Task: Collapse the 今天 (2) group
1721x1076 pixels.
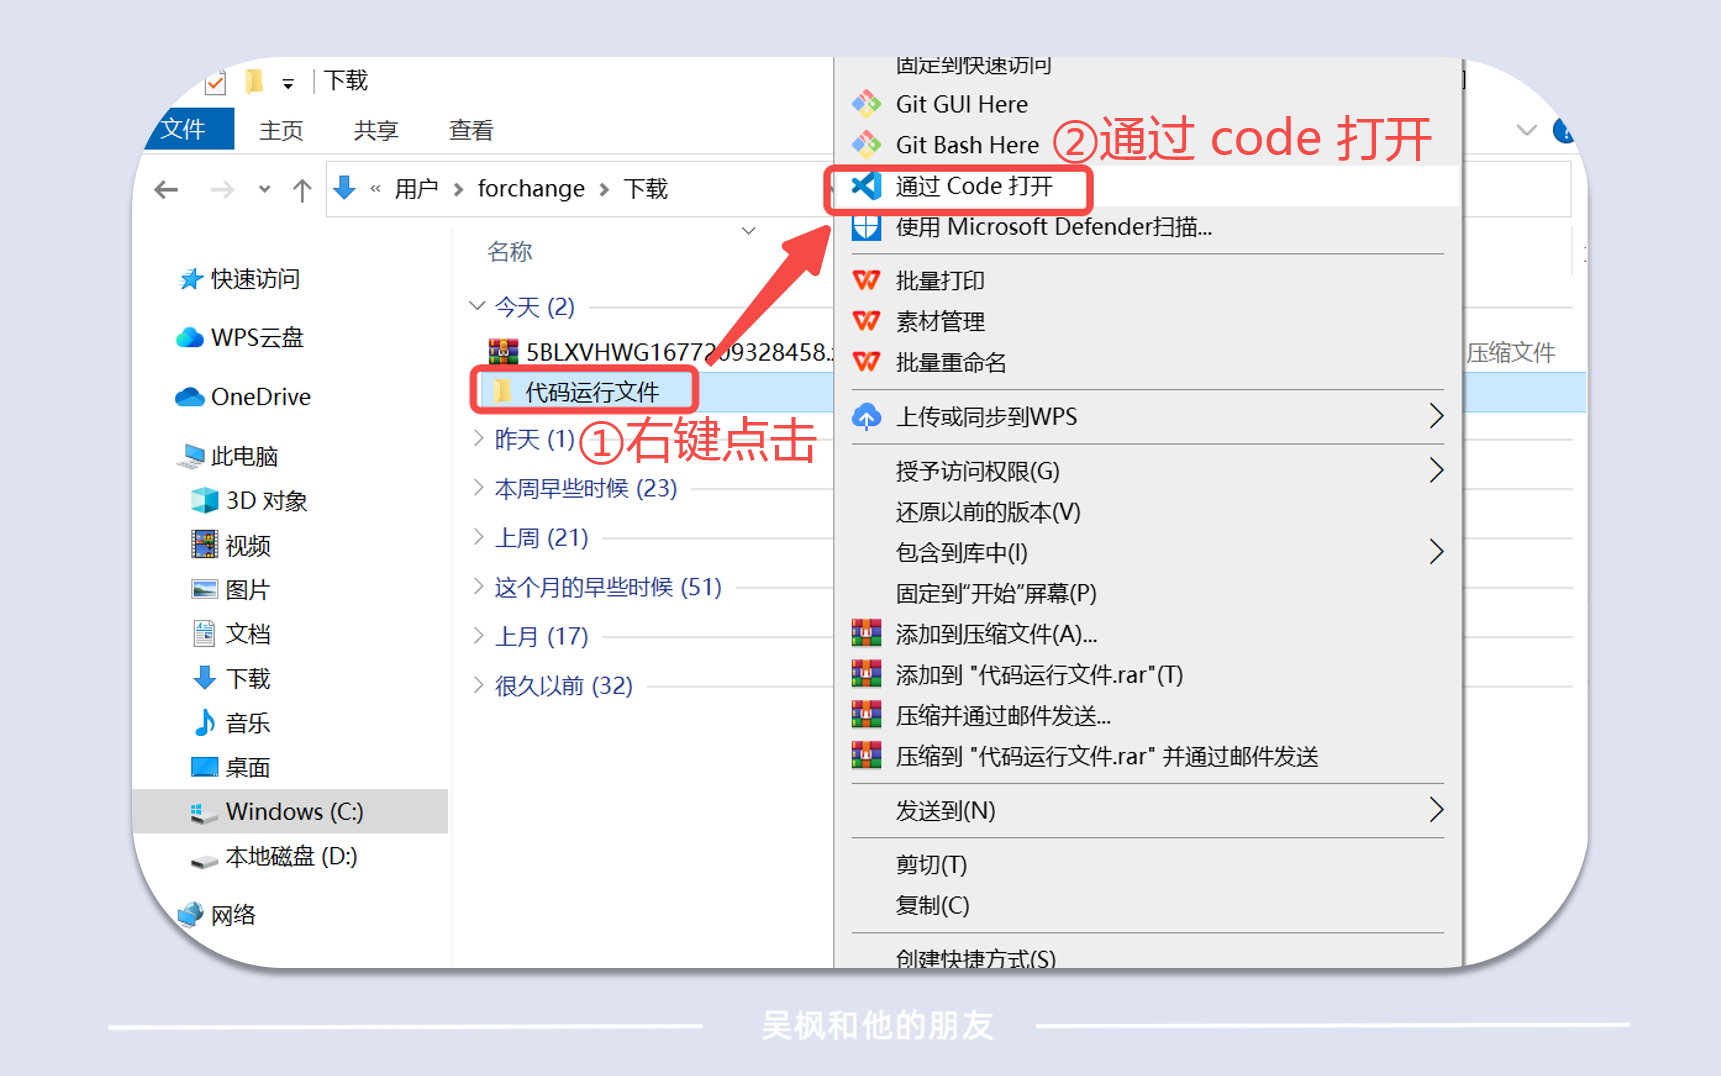Action: (x=477, y=306)
